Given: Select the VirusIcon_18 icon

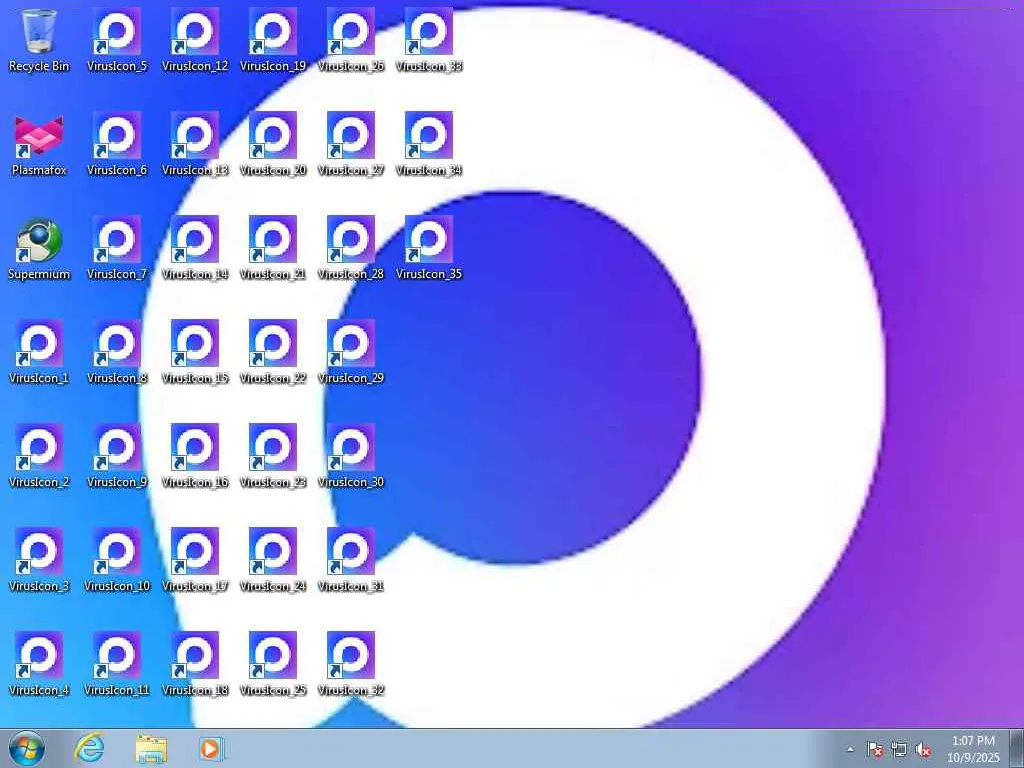Looking at the screenshot, I should [195, 664].
